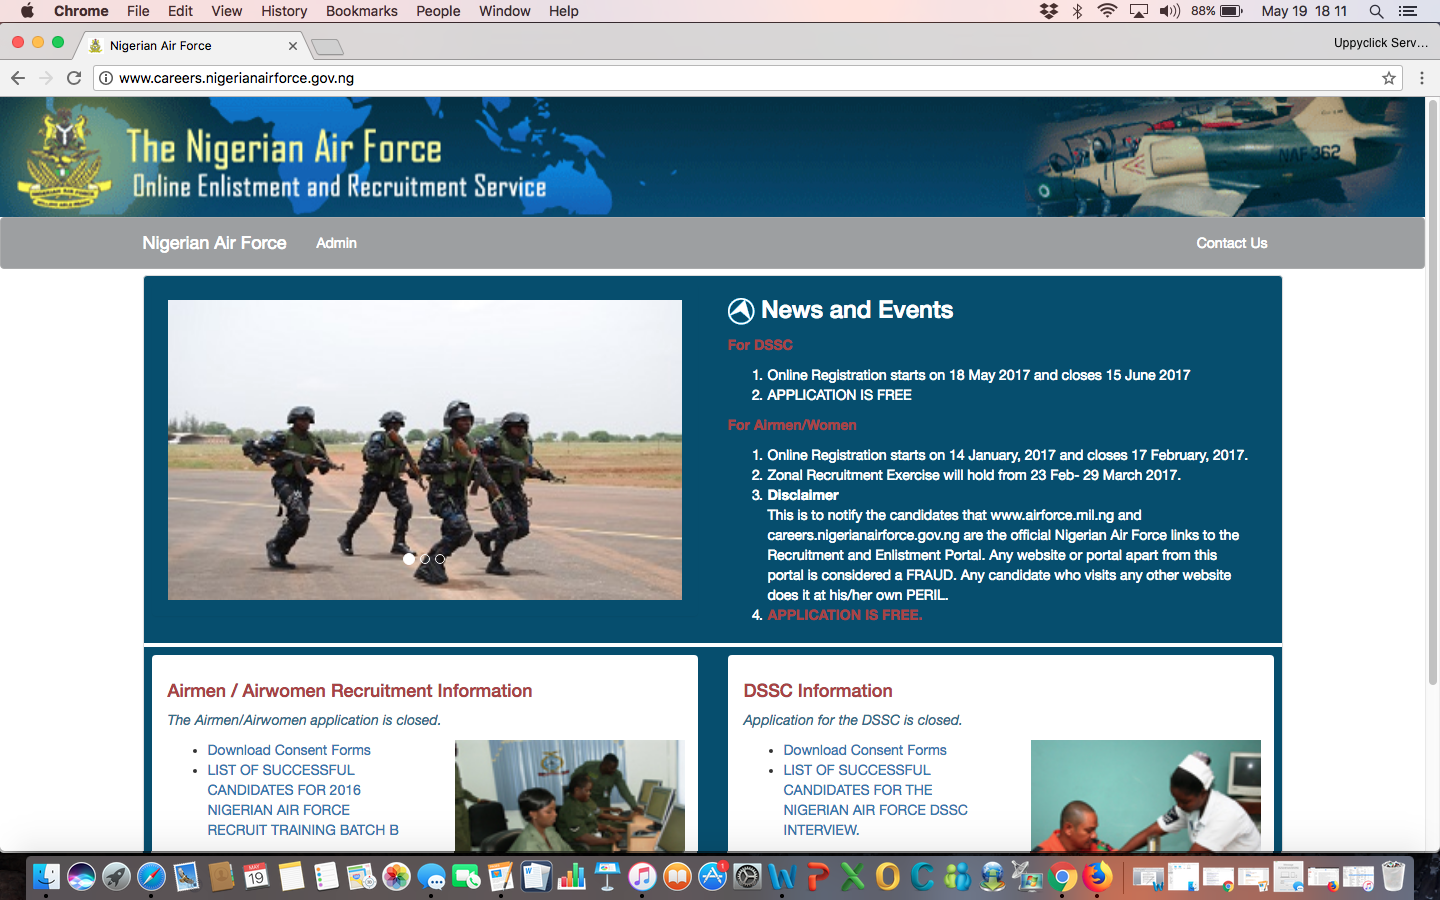Open the Admin link in the navbar
This screenshot has height=900, width=1440.
point(336,243)
